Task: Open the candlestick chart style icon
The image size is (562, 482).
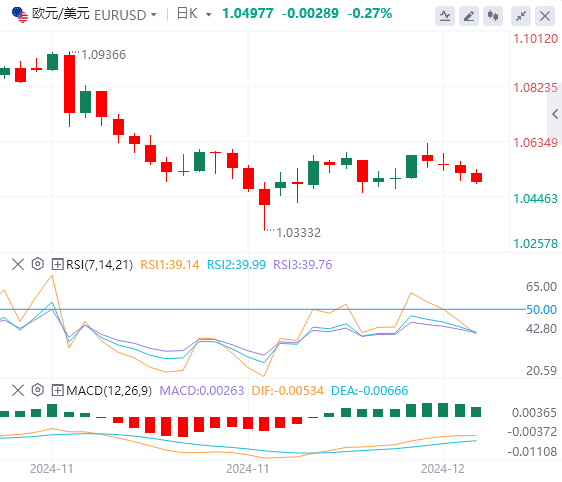Action: (493, 16)
